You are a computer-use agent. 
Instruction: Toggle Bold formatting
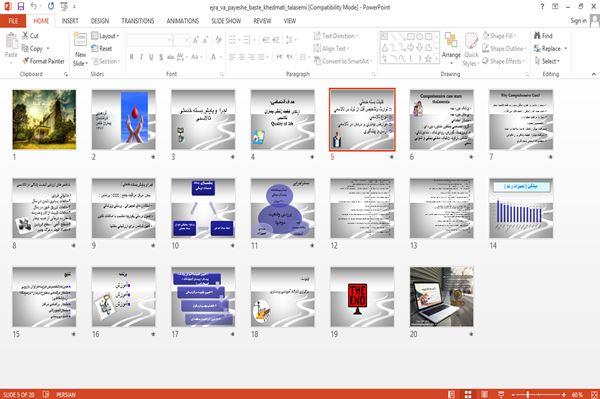pyautogui.click(x=132, y=57)
